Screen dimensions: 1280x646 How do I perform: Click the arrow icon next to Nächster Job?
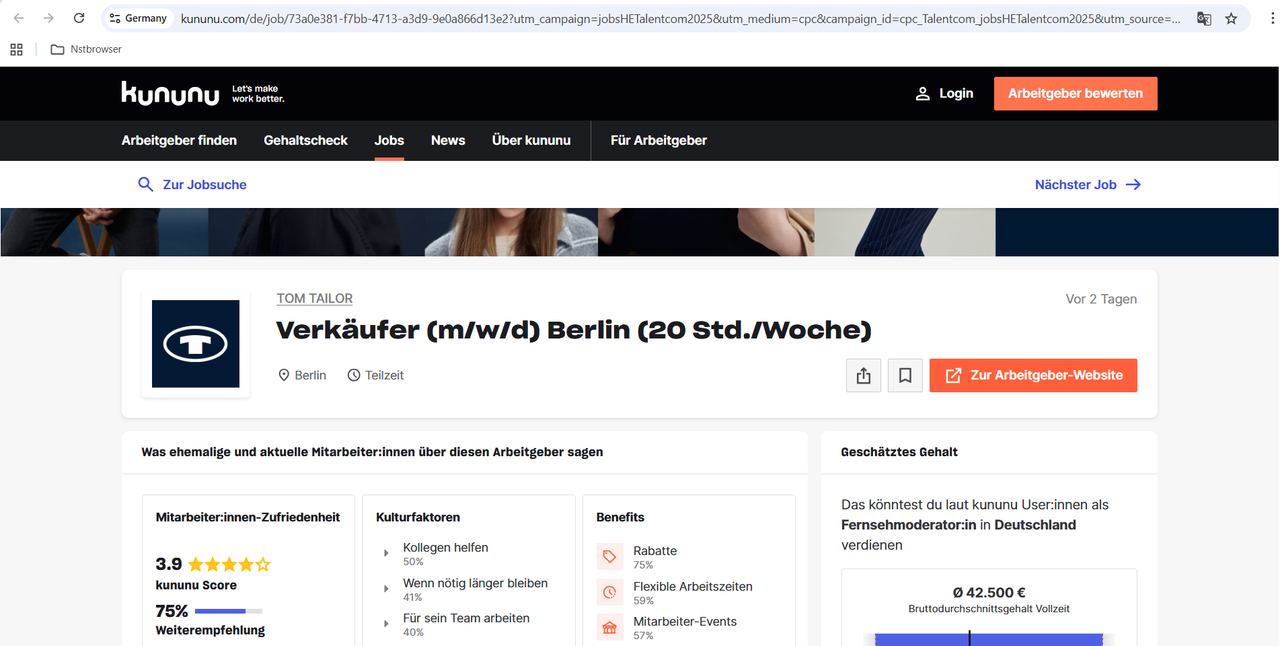(1133, 184)
